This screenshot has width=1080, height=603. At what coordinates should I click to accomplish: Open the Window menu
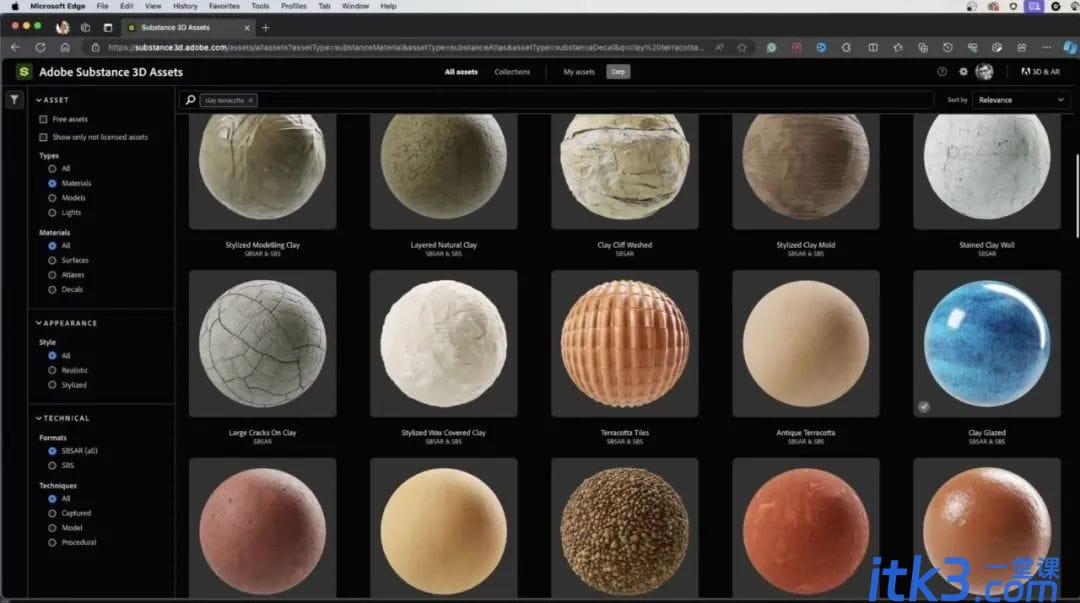click(355, 6)
